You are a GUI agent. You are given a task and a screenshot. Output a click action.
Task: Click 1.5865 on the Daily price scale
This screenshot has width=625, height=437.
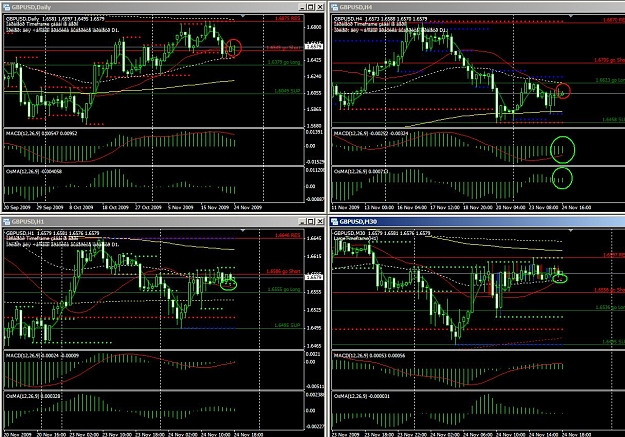(x=314, y=109)
